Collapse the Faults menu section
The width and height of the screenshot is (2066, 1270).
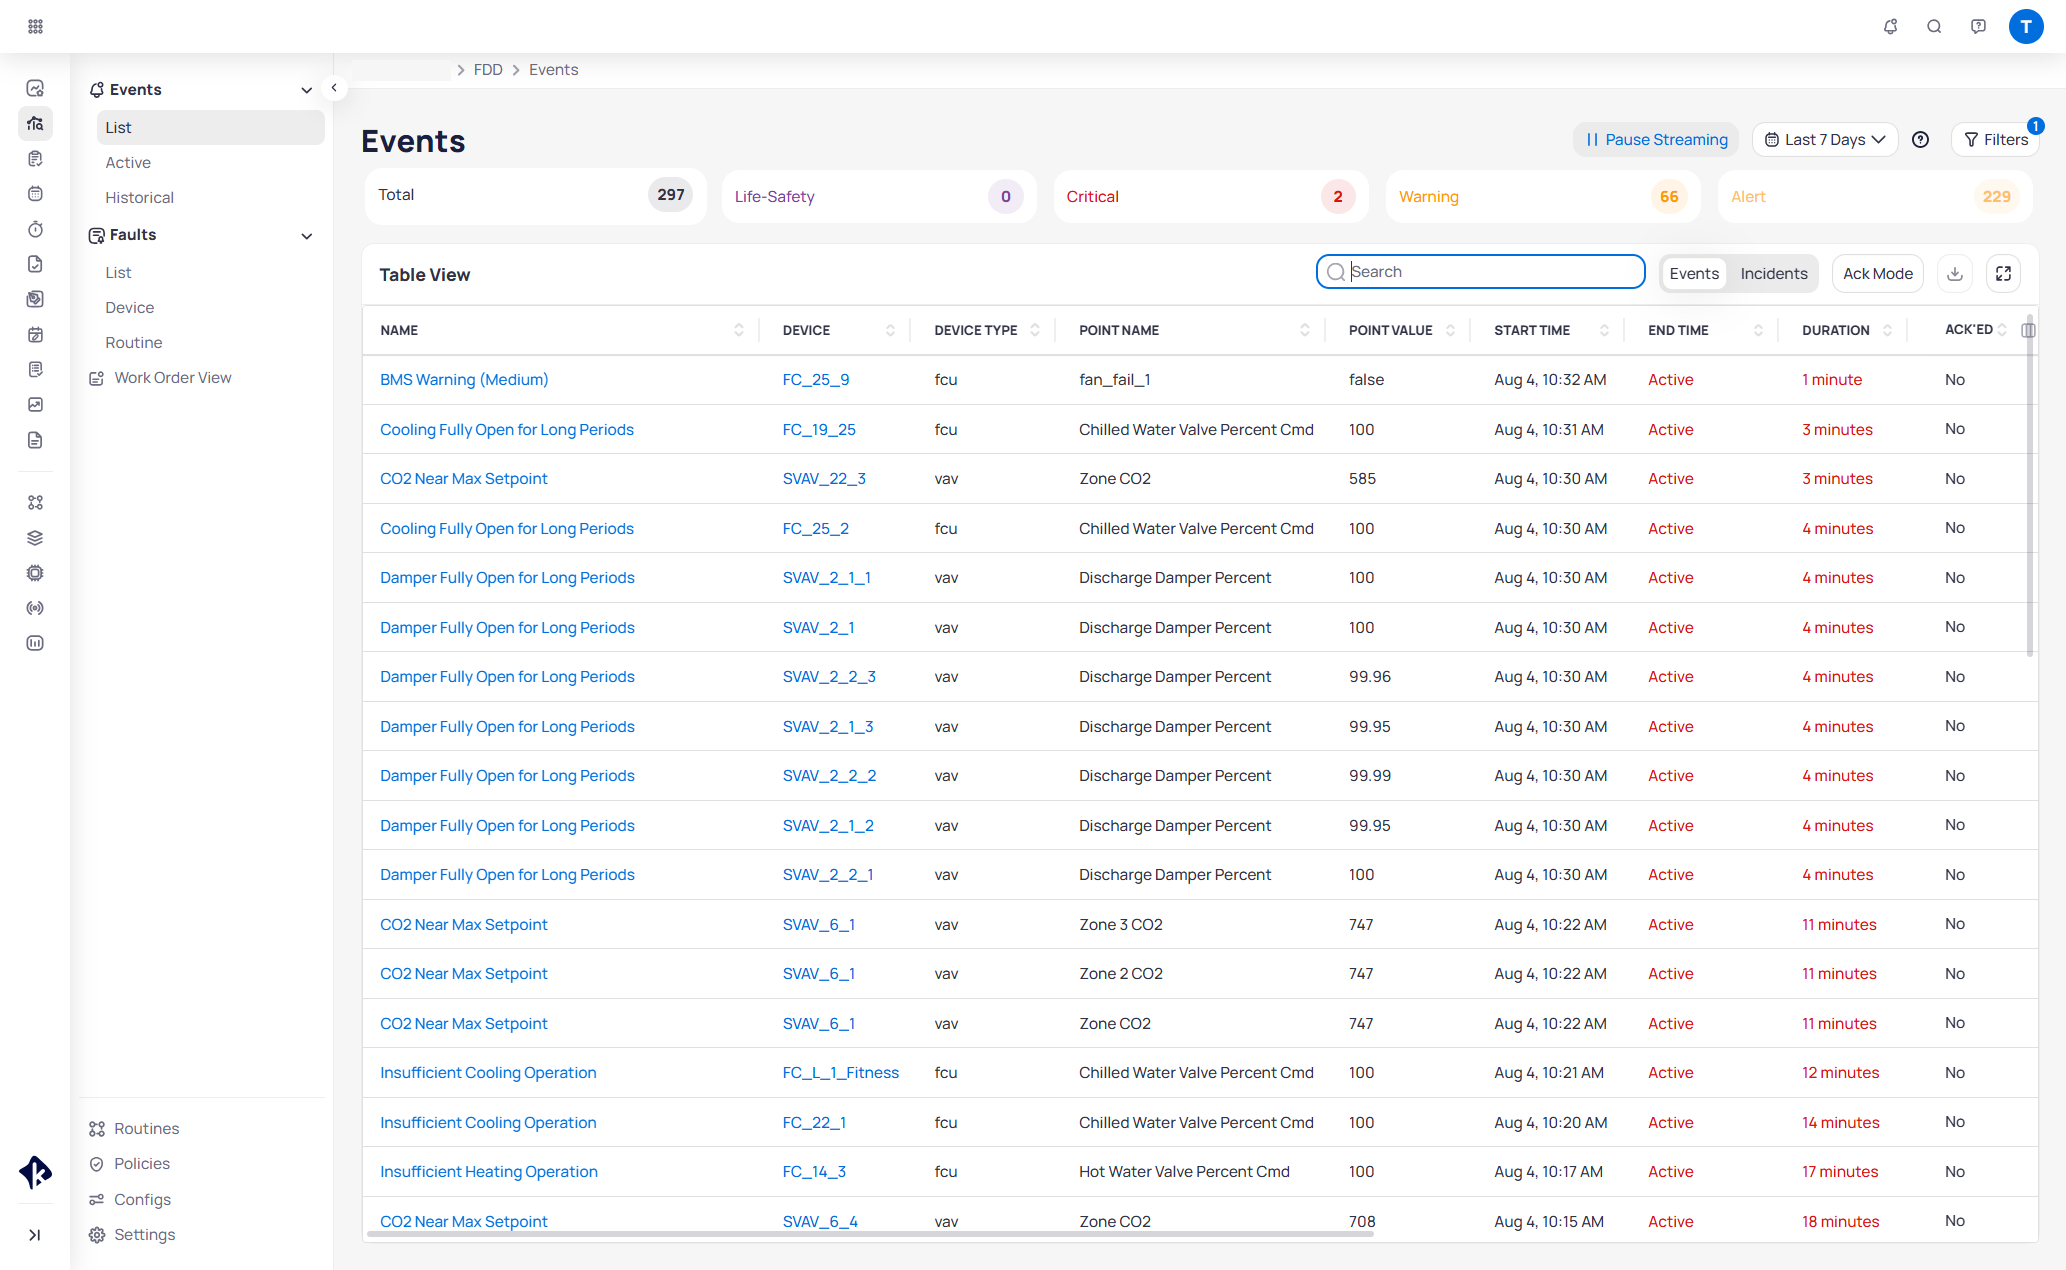306,236
